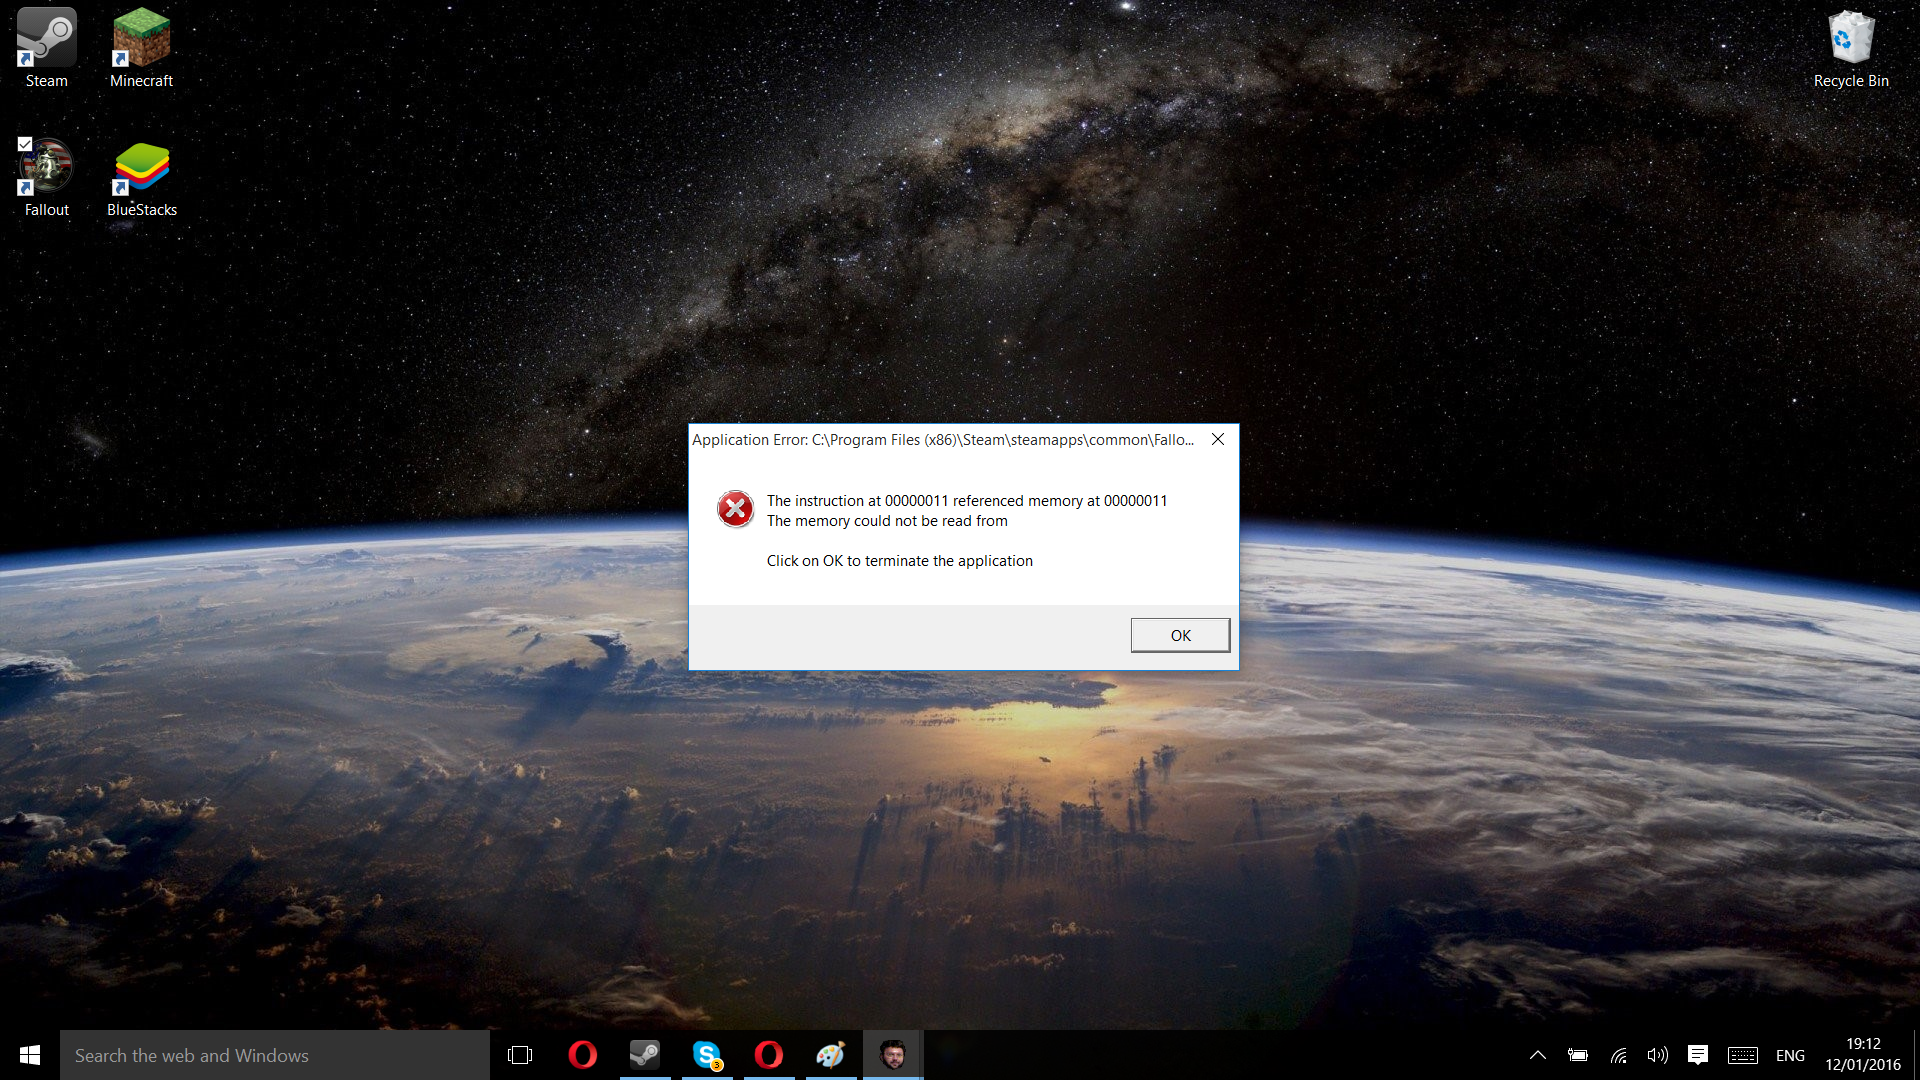1920x1080 pixels.
Task: Open the second Opera taskbar icon
Action: click(769, 1055)
